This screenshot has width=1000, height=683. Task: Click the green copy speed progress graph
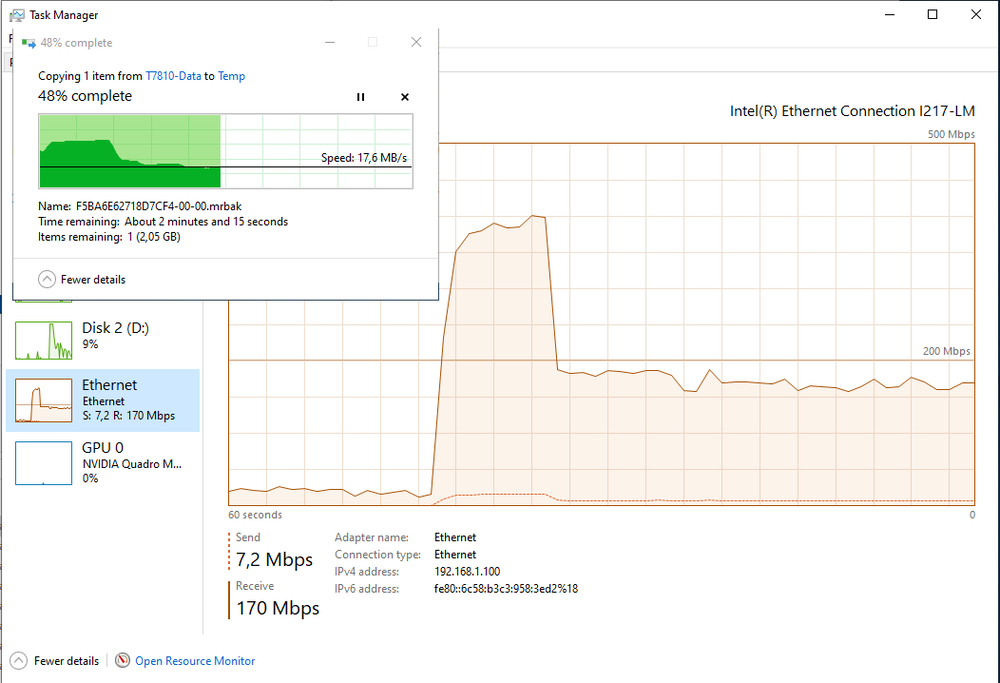click(x=226, y=151)
